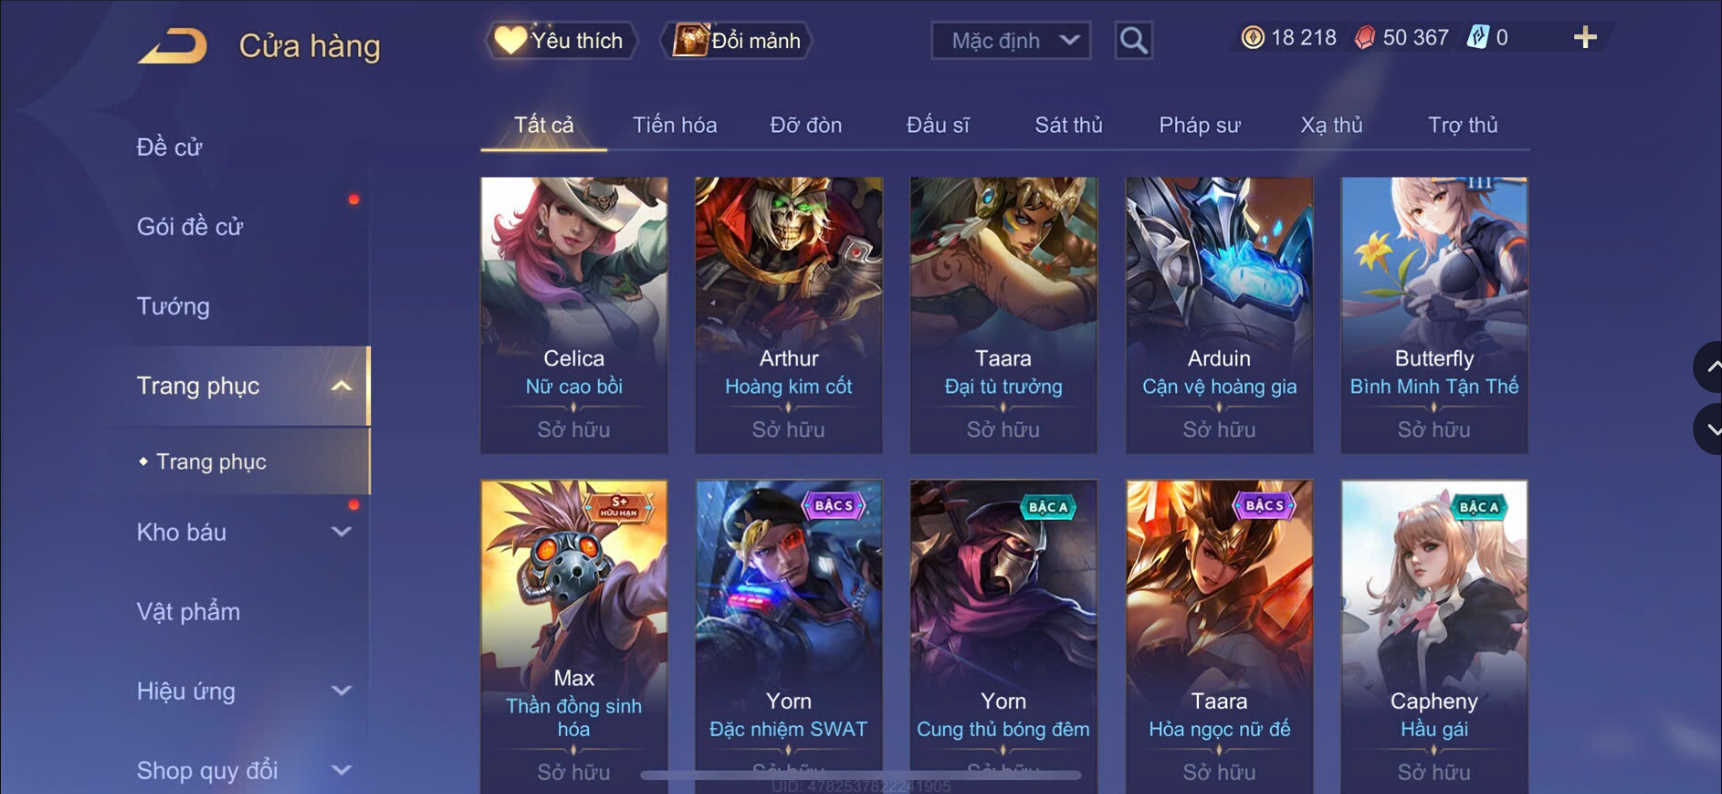This screenshot has width=1722, height=794.
Task: Switch to the Pháp sư tab
Action: (x=1199, y=125)
